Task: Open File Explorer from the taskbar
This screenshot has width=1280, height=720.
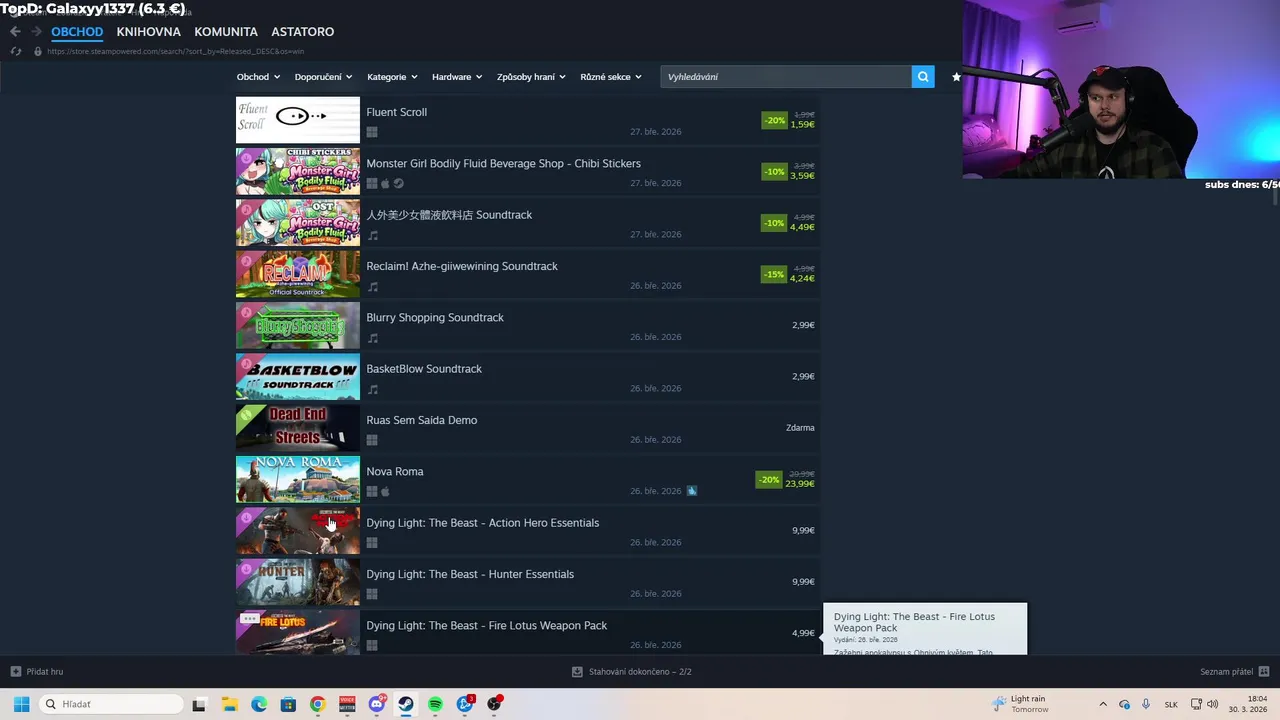Action: pos(229,704)
